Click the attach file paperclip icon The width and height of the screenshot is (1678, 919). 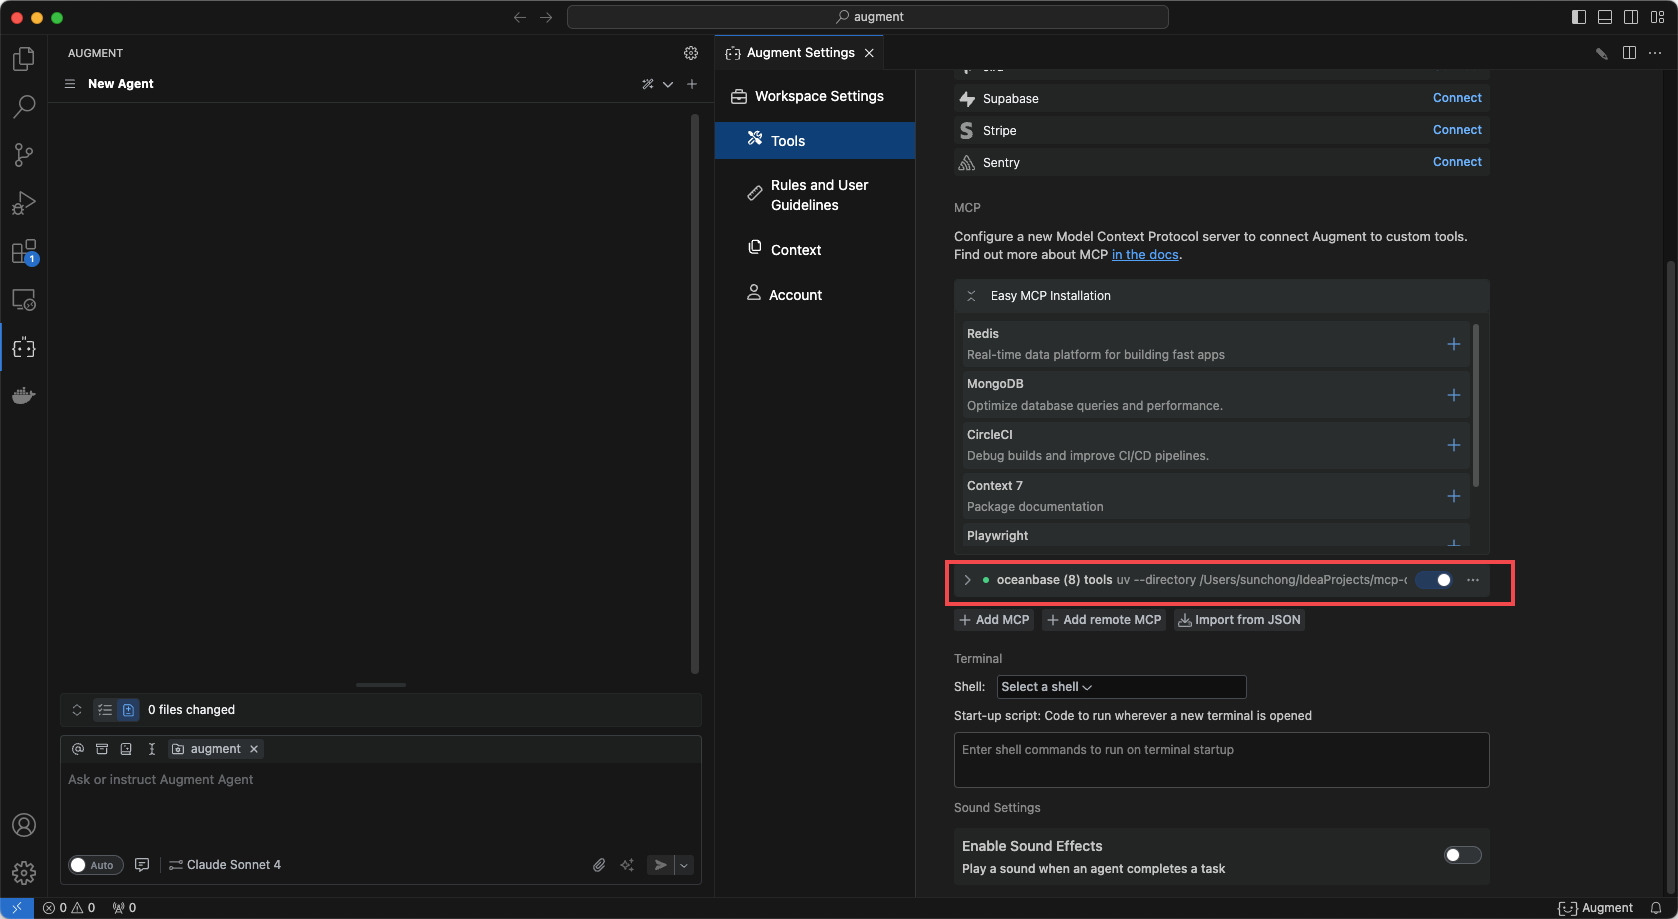599,865
